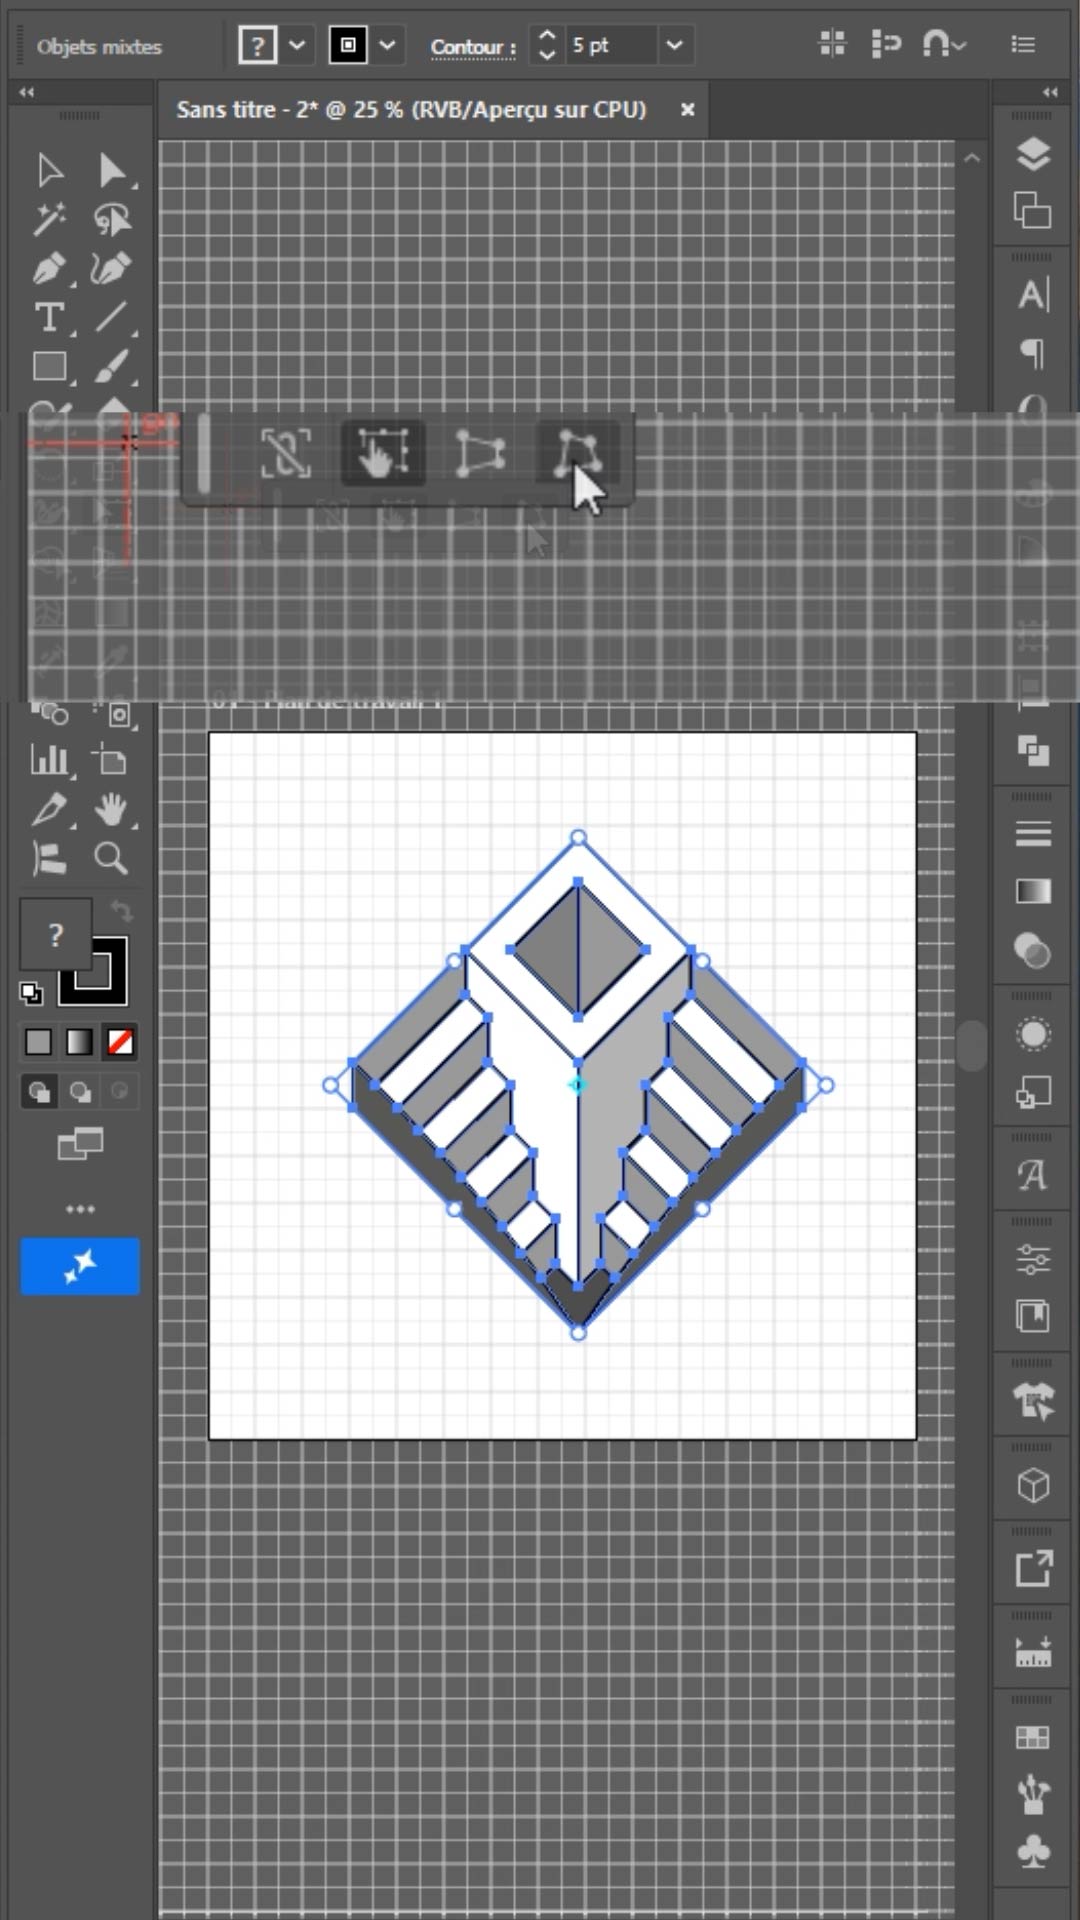Select the Type tool
The height and width of the screenshot is (1920, 1080).
49,317
